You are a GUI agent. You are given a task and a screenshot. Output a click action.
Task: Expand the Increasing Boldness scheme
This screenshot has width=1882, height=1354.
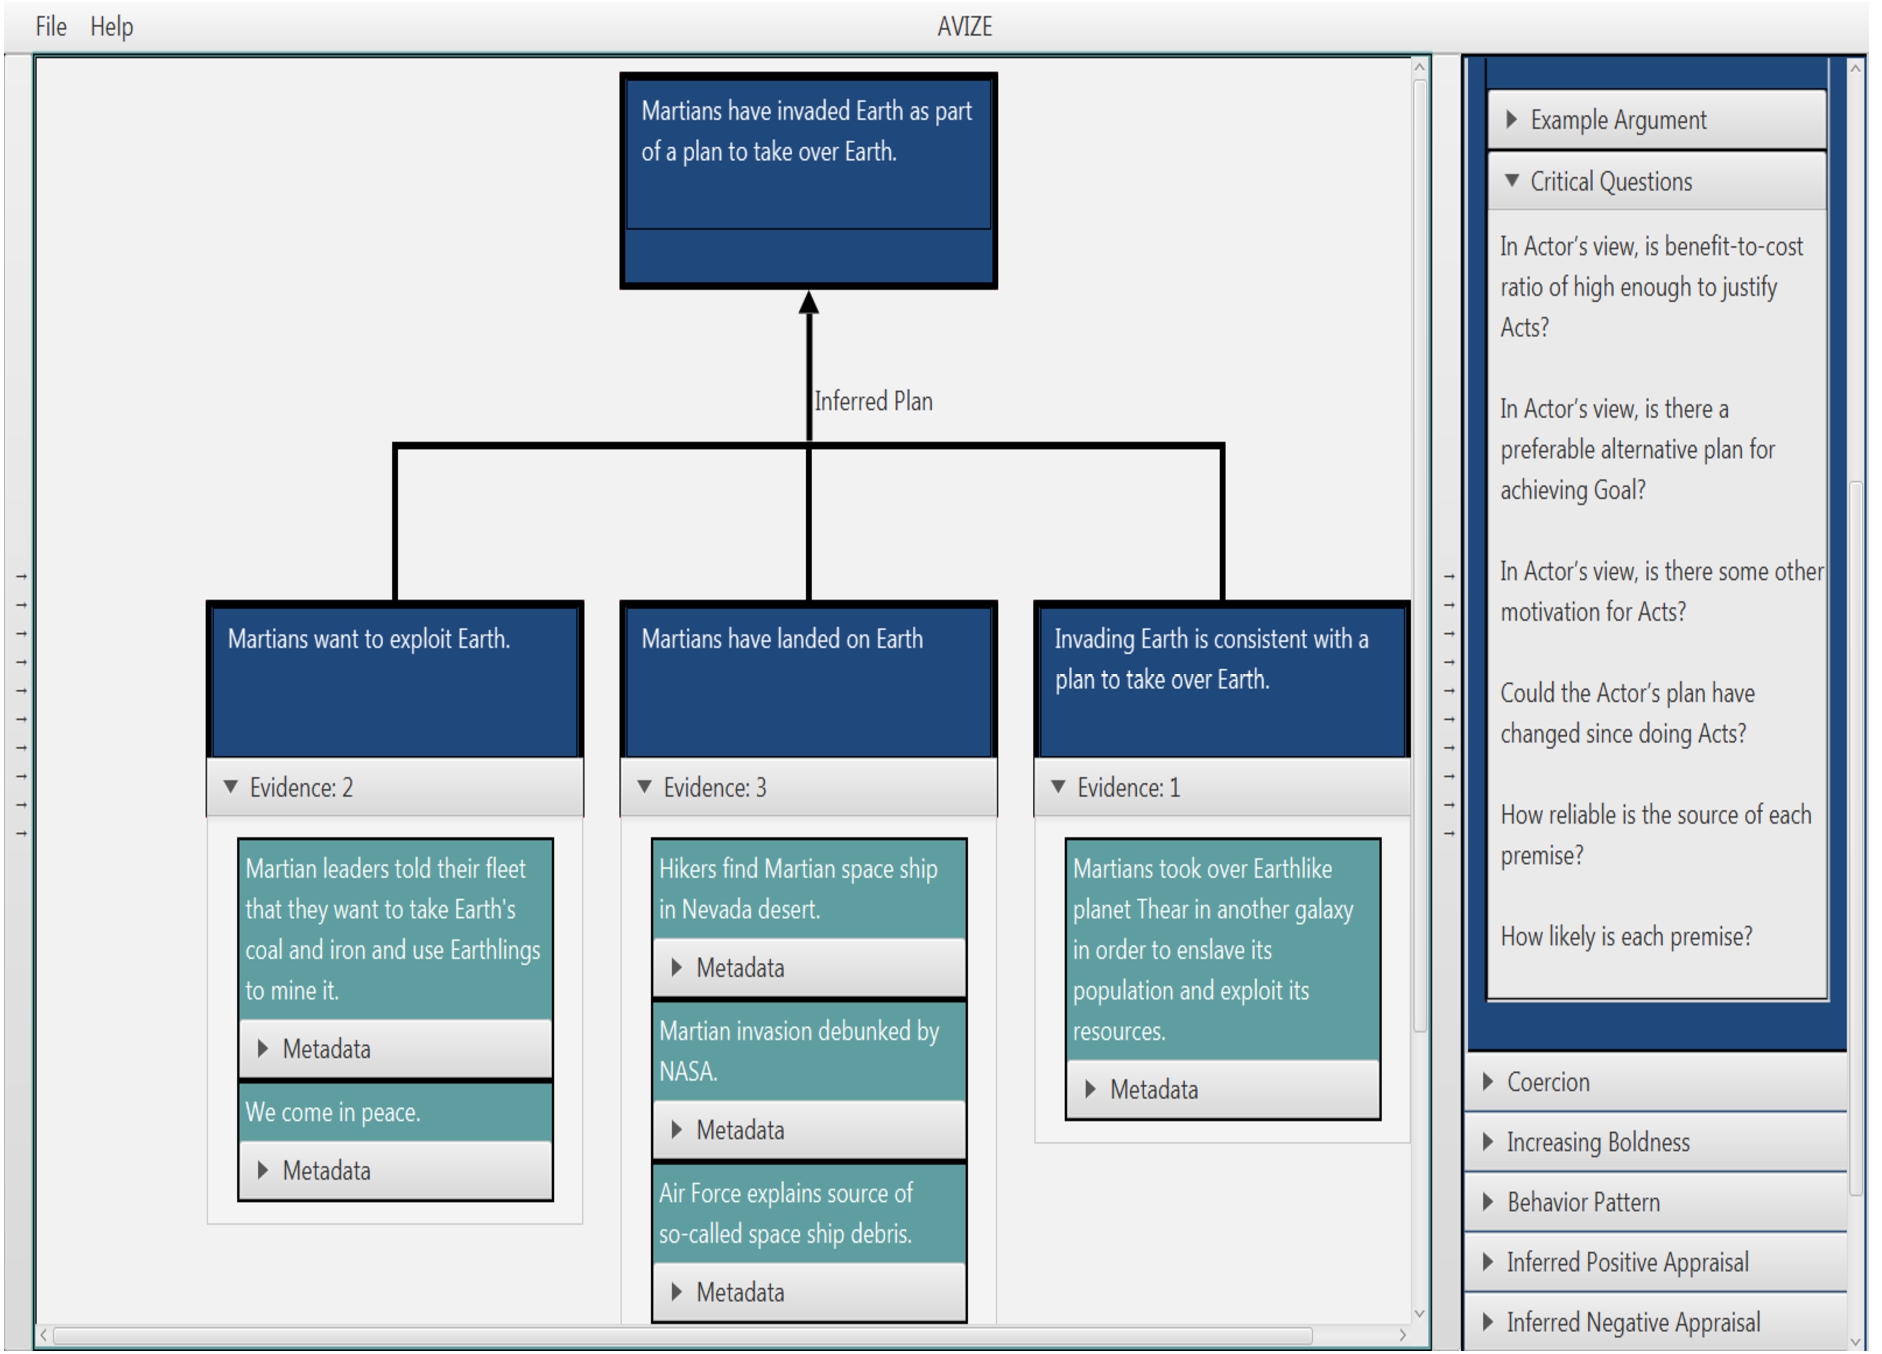[1597, 1143]
